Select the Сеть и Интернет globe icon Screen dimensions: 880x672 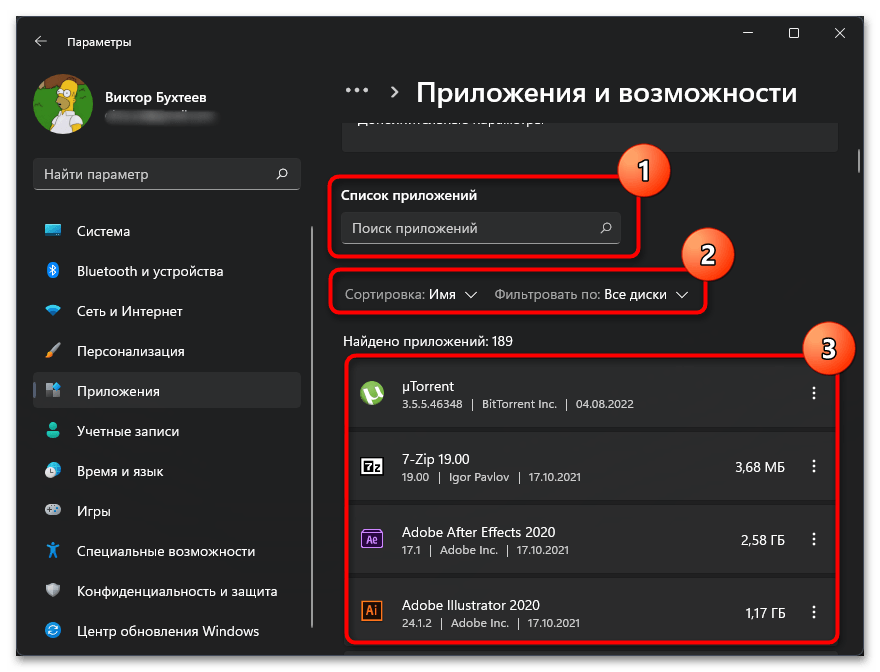[53, 311]
